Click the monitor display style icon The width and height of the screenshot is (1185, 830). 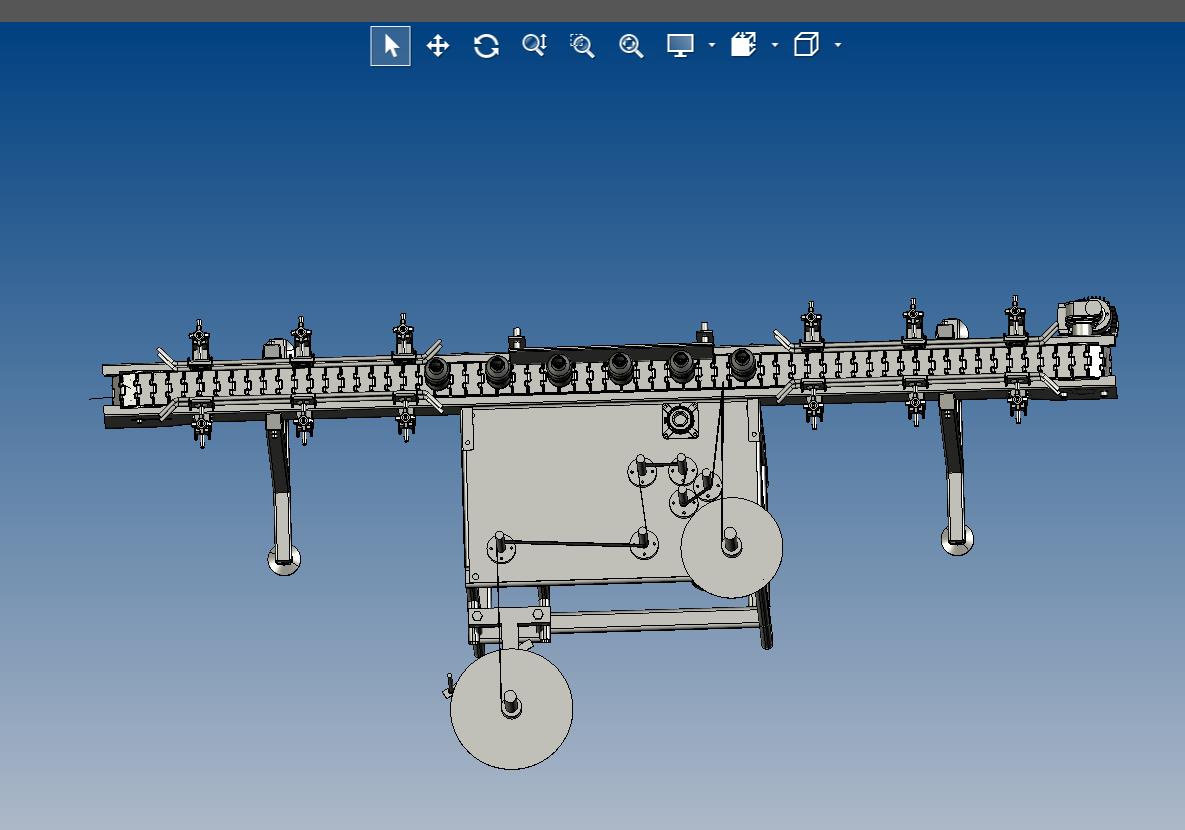[x=680, y=45]
